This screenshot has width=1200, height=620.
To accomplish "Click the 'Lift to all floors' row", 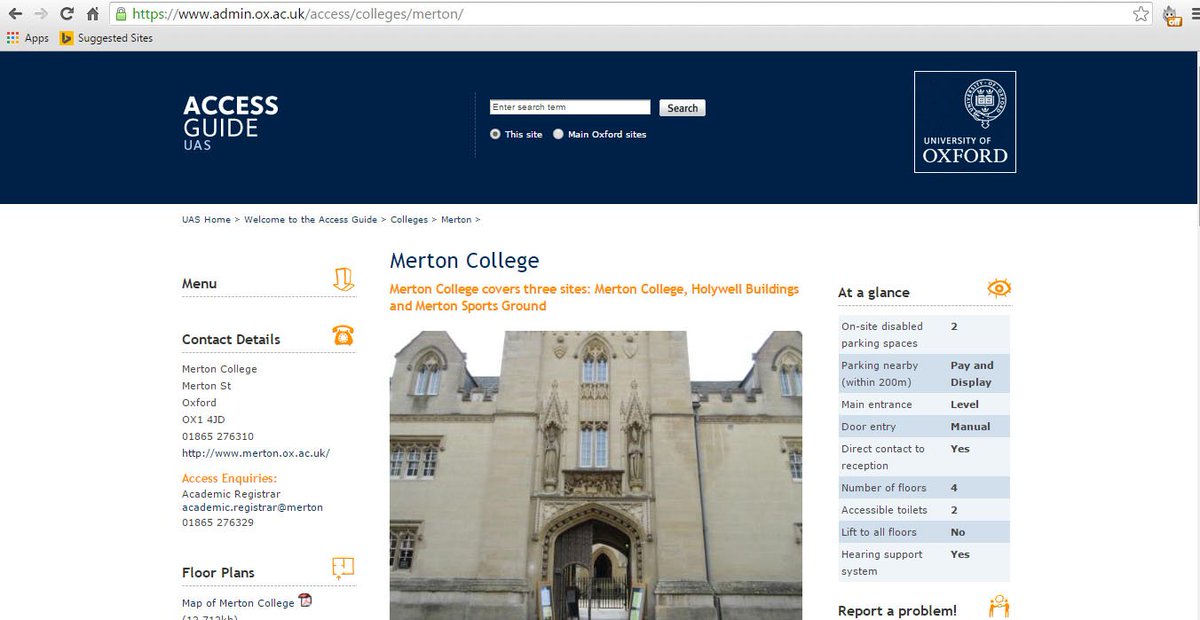I will (924, 532).
